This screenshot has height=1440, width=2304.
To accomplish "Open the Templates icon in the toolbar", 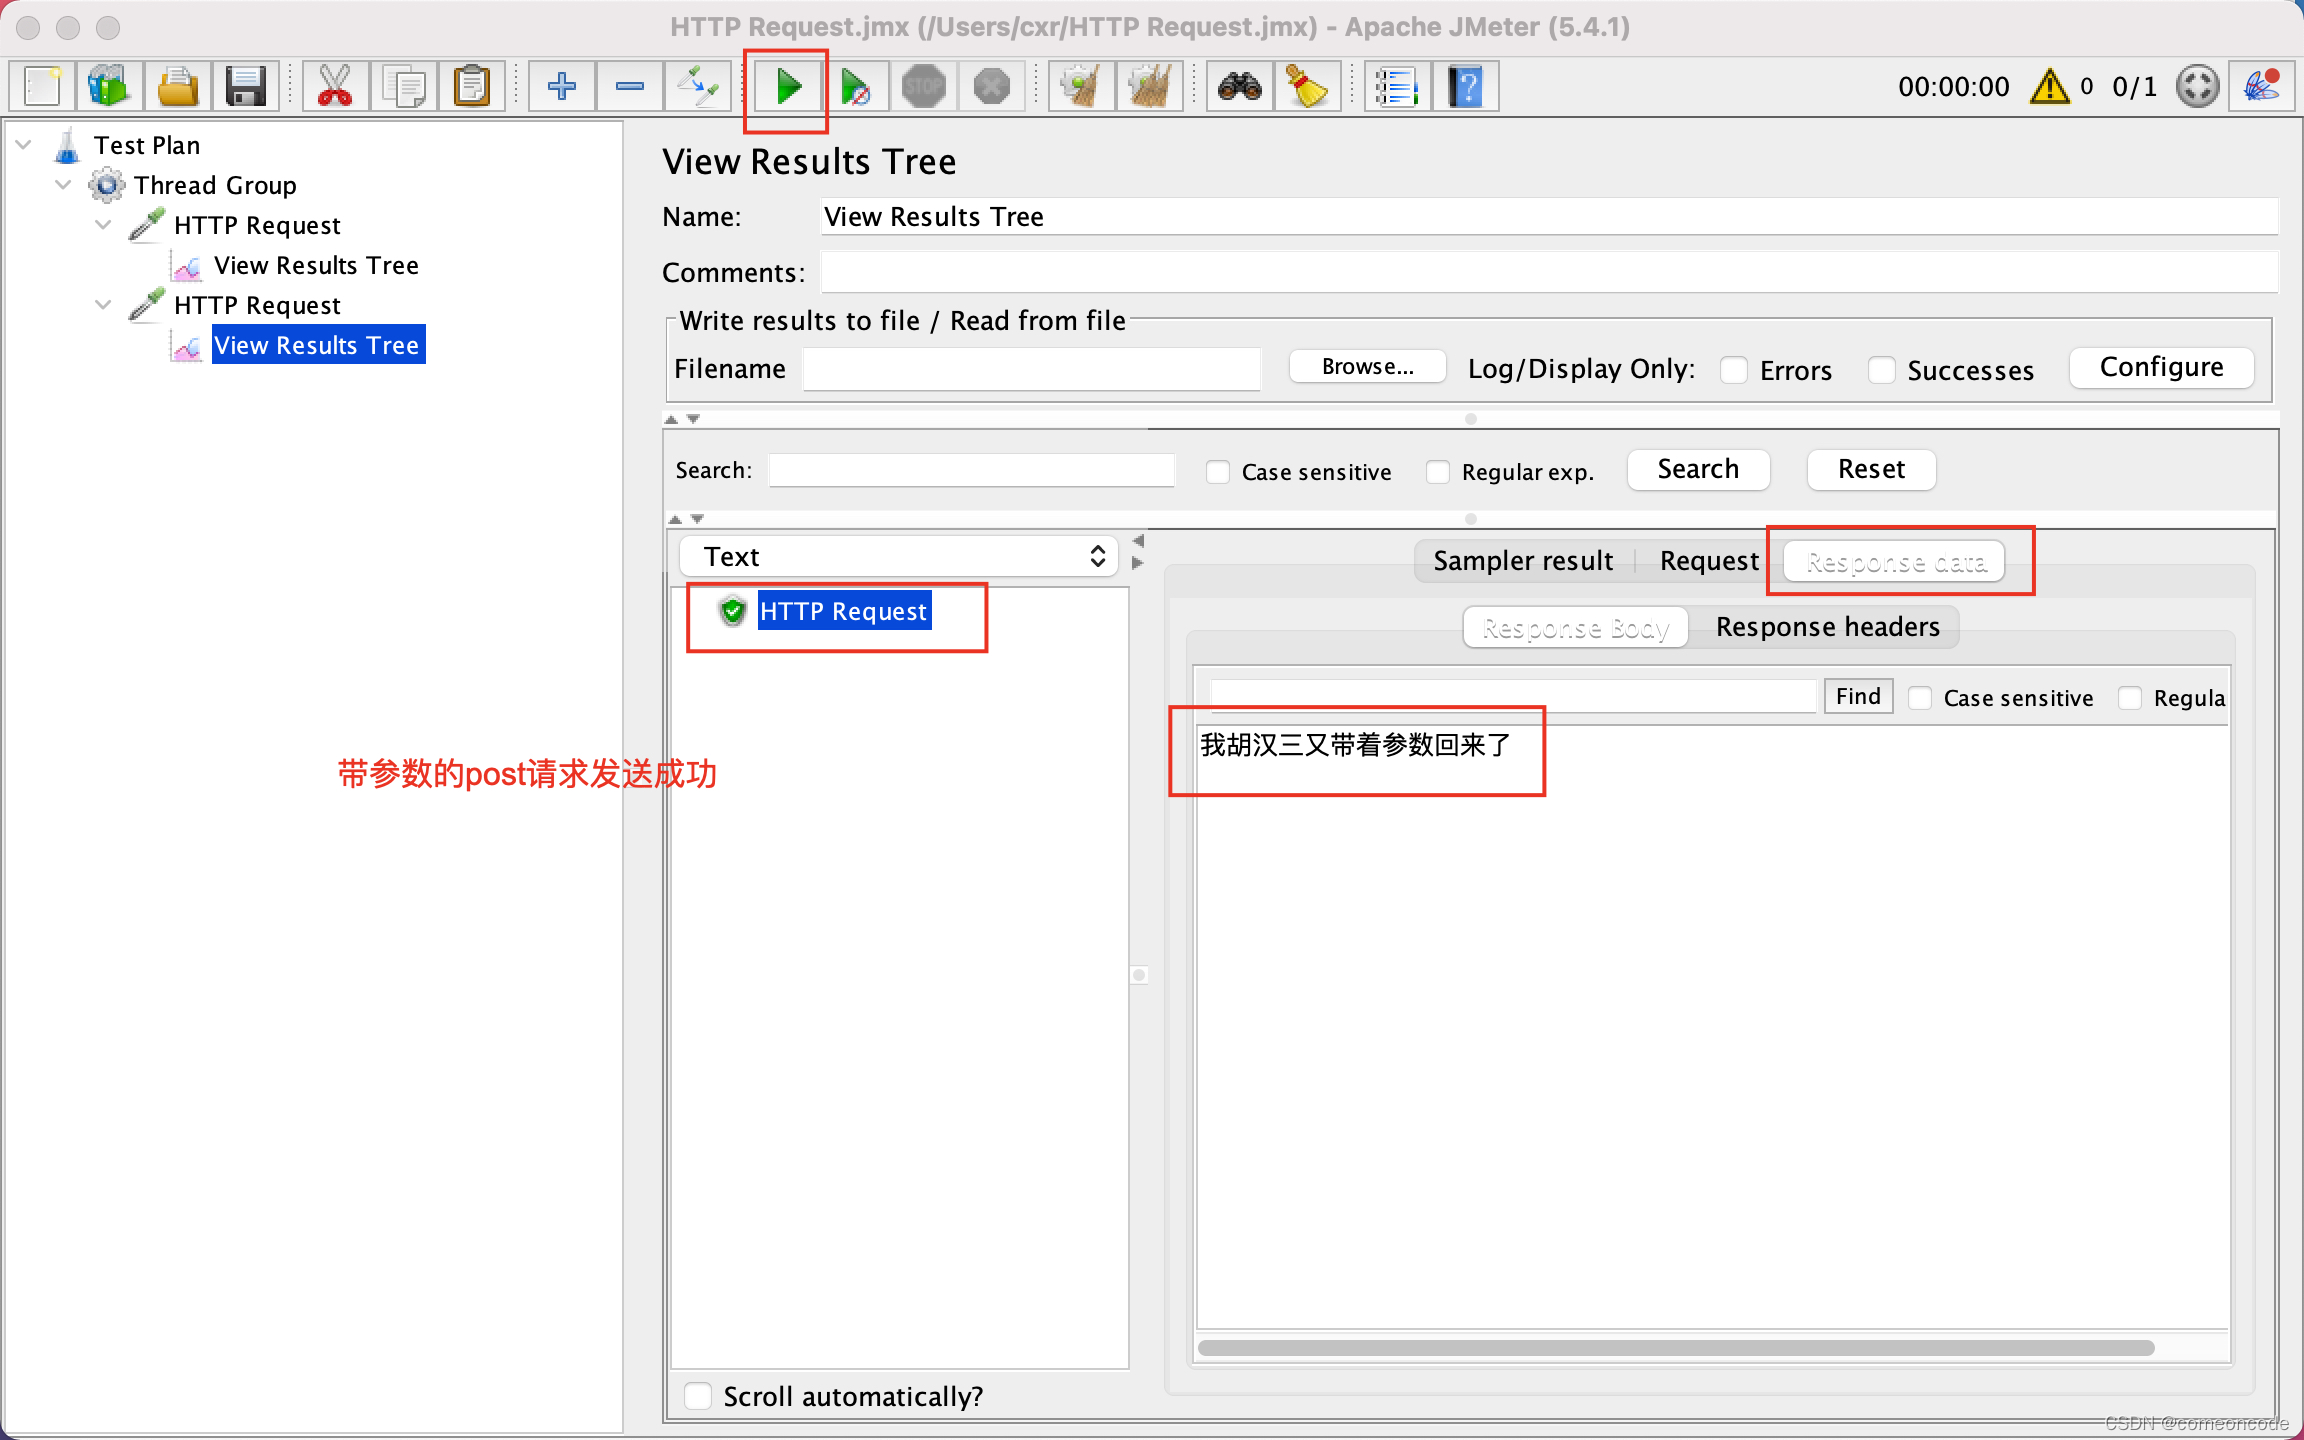I will [109, 87].
